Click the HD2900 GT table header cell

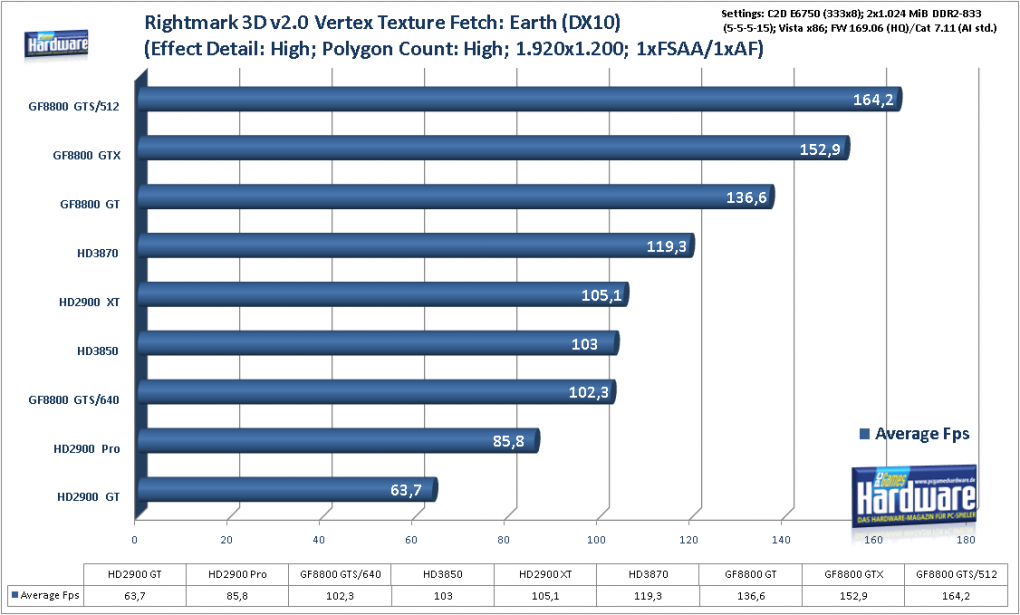[x=135, y=575]
